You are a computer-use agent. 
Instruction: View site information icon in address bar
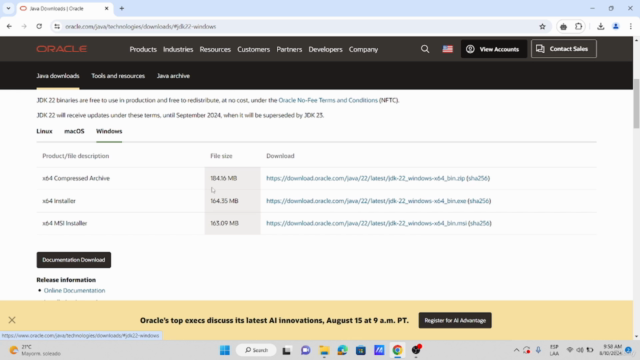pos(57,27)
